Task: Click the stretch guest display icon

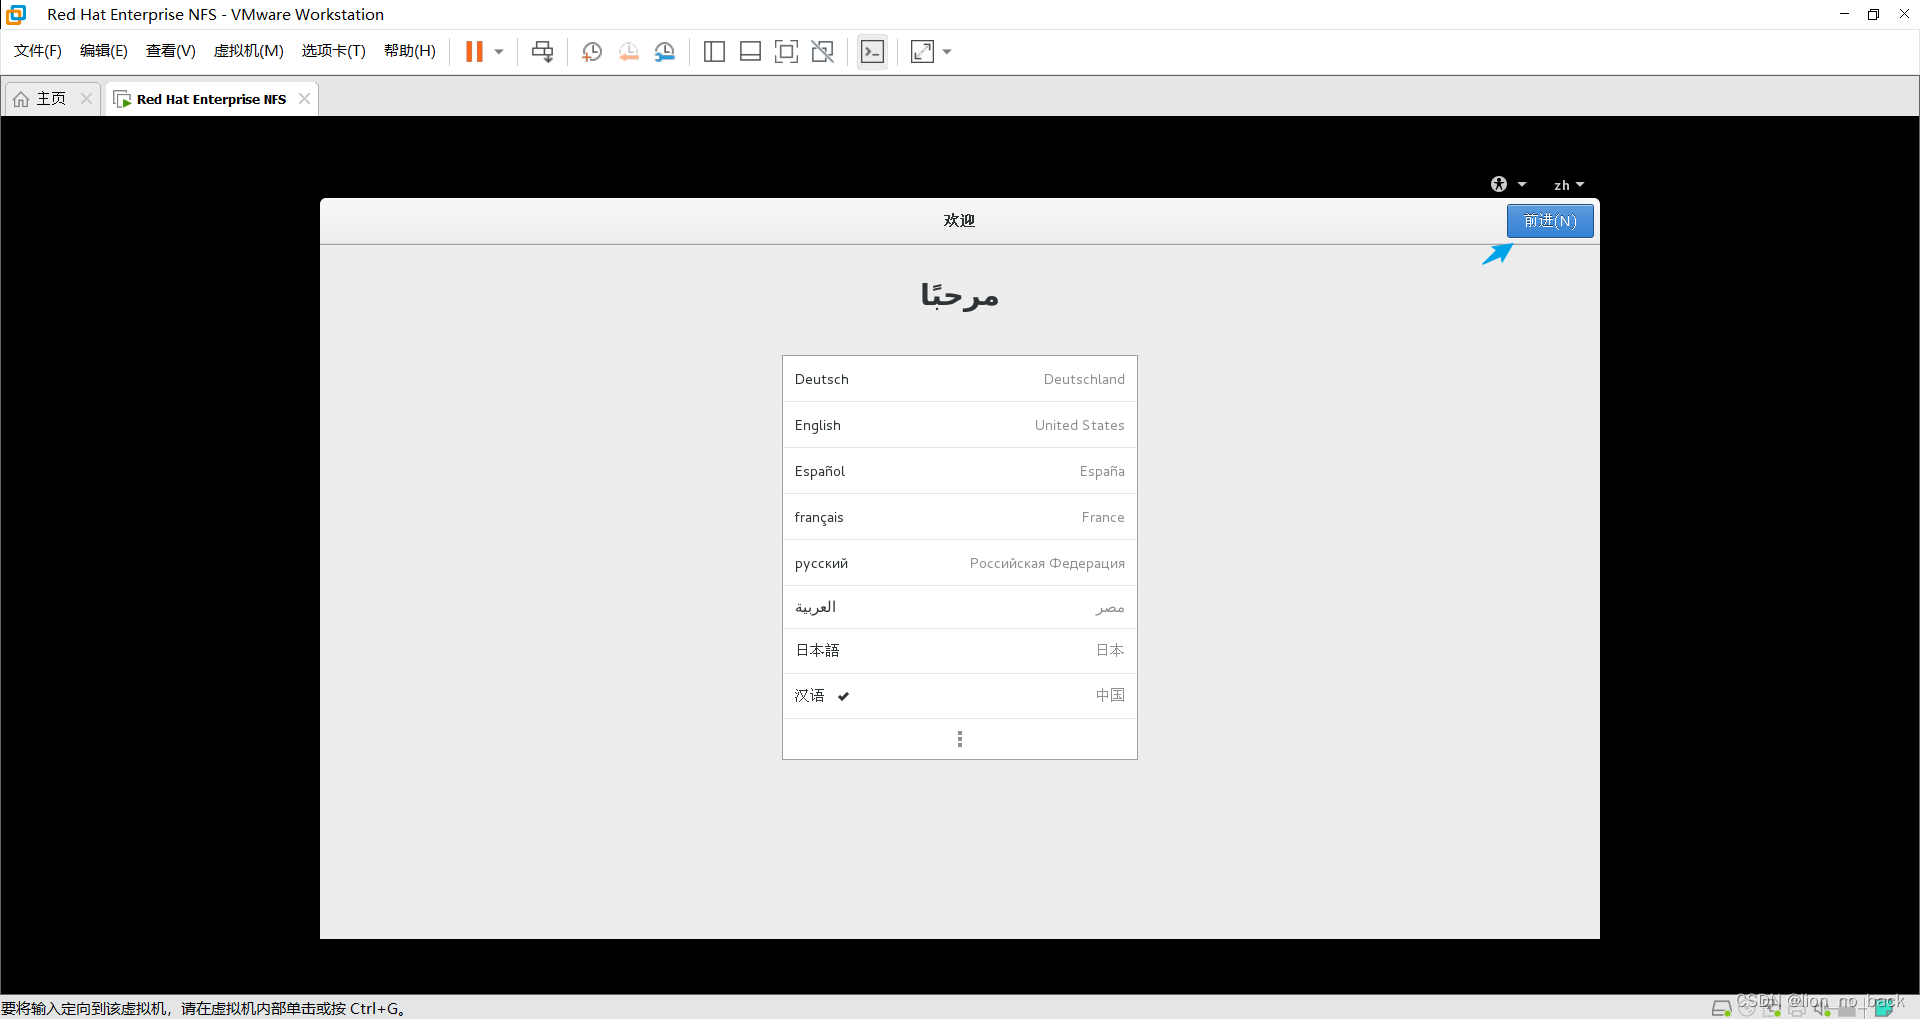Action: (x=922, y=51)
